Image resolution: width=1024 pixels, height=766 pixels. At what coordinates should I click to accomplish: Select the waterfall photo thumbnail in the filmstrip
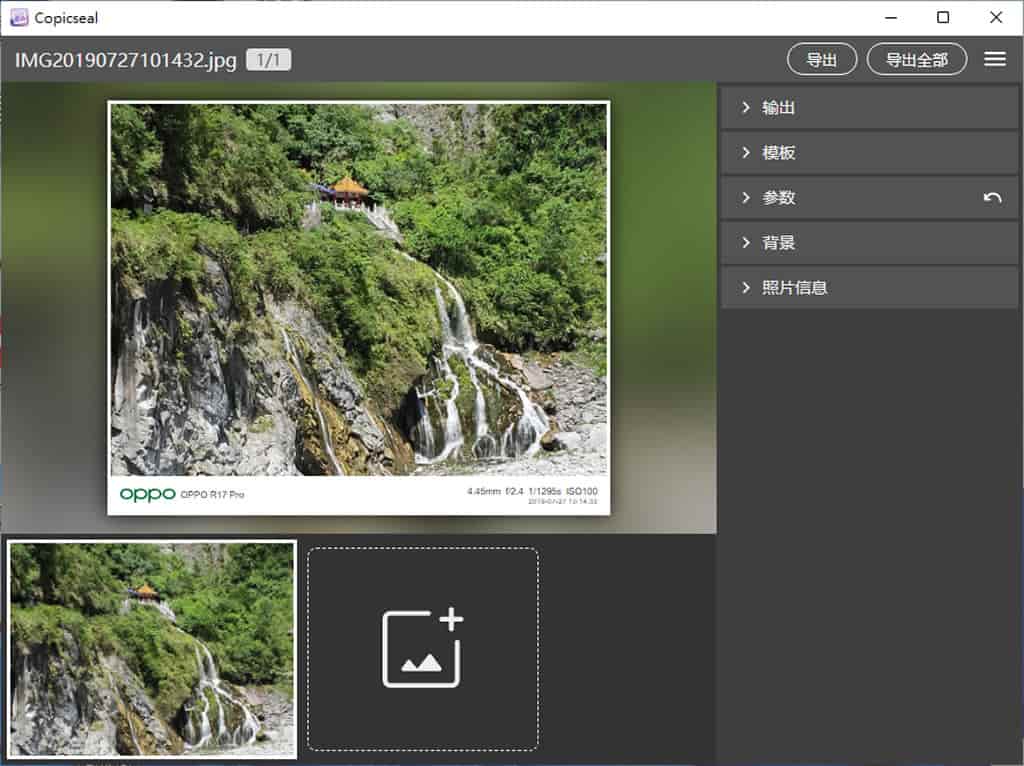click(152, 649)
